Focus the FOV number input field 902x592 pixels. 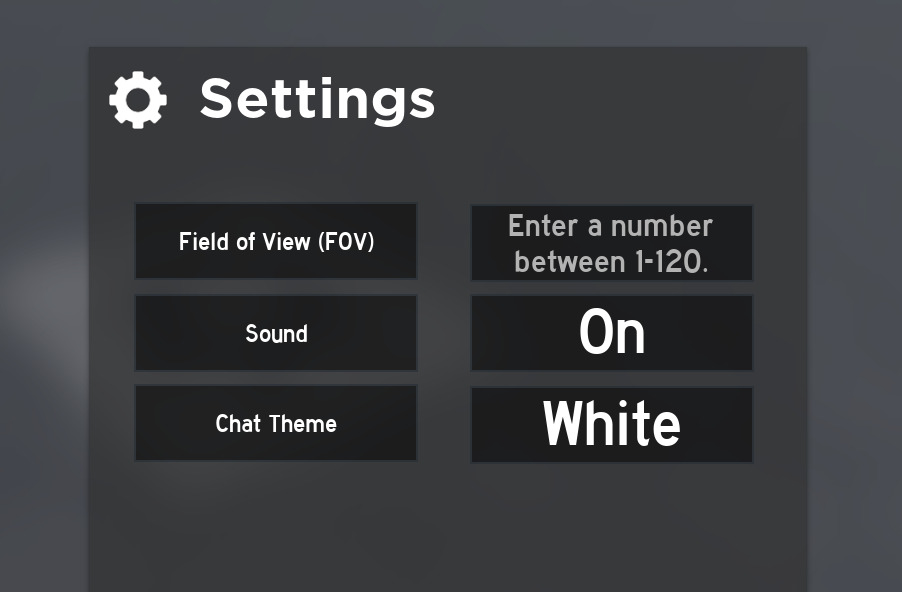click(612, 243)
